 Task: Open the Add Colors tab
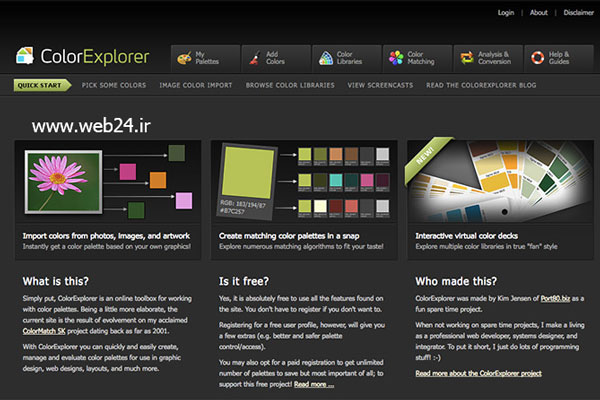(x=276, y=58)
